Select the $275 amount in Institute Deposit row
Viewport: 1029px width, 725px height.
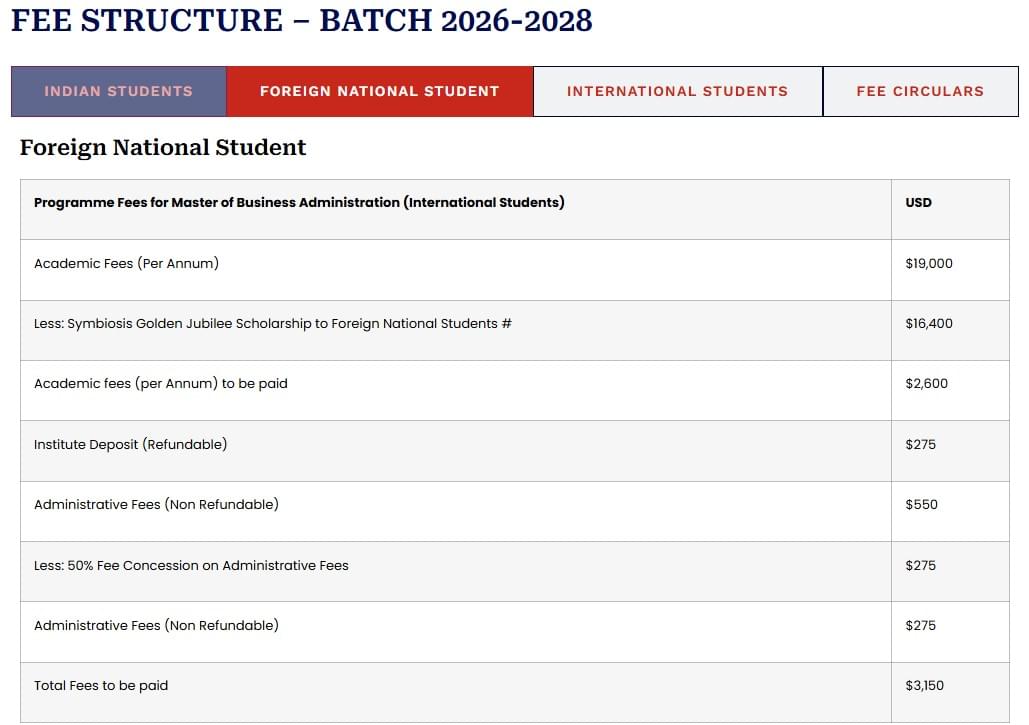click(920, 444)
